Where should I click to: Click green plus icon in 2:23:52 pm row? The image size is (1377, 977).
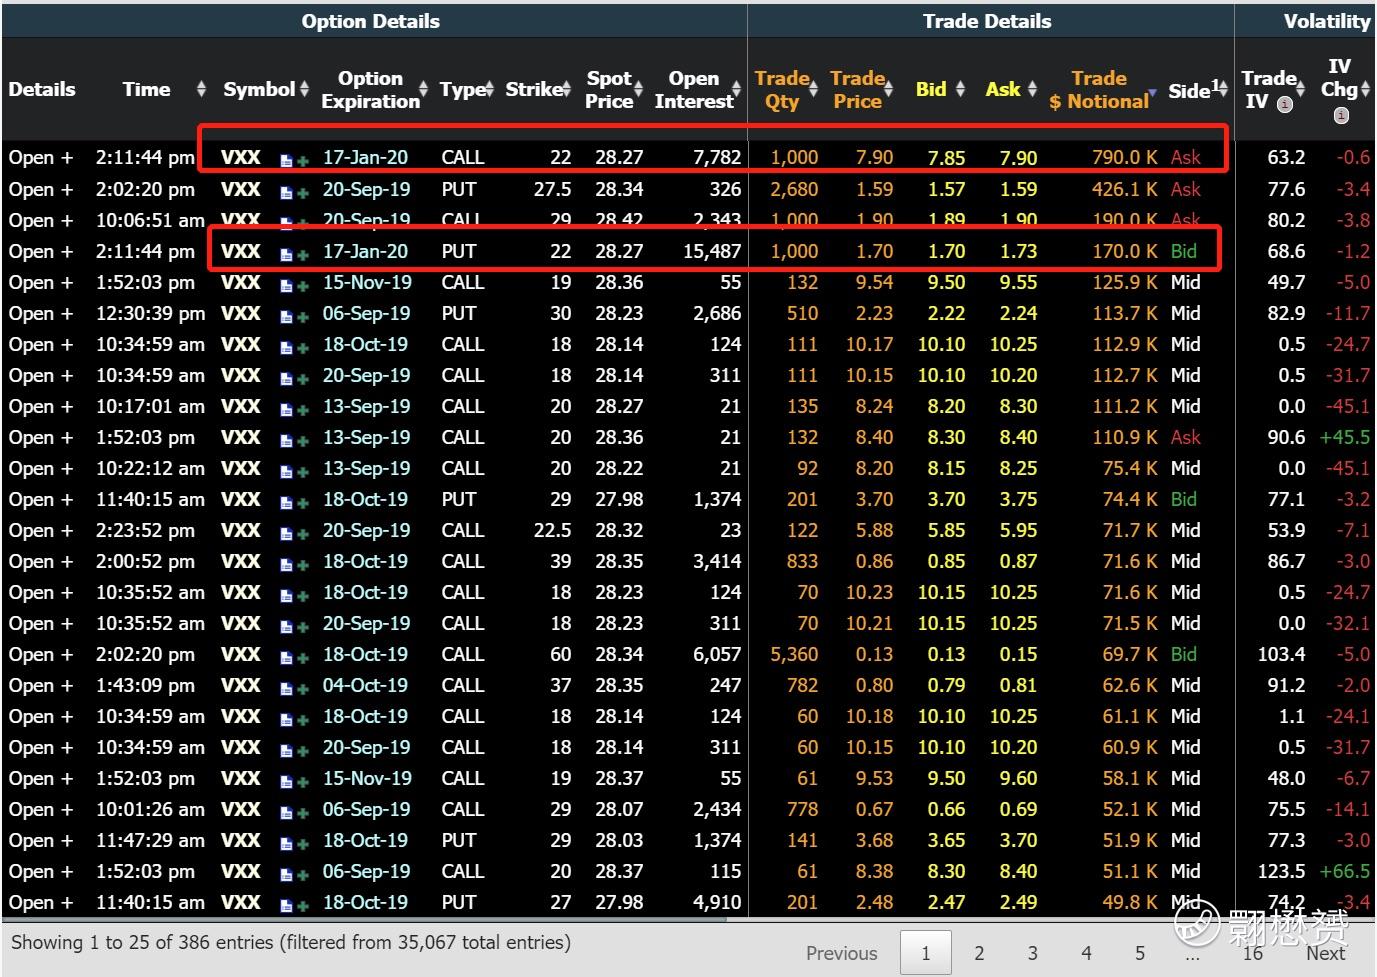(x=302, y=533)
